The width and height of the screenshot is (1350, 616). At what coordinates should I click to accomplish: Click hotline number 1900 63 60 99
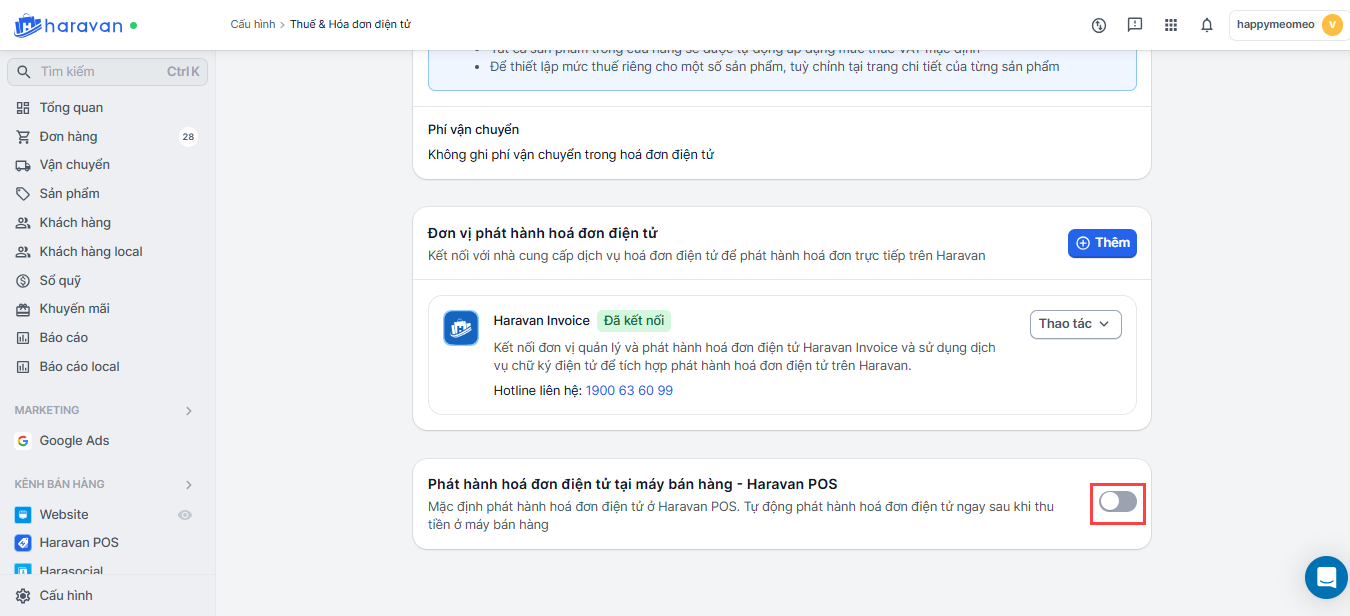coord(629,391)
